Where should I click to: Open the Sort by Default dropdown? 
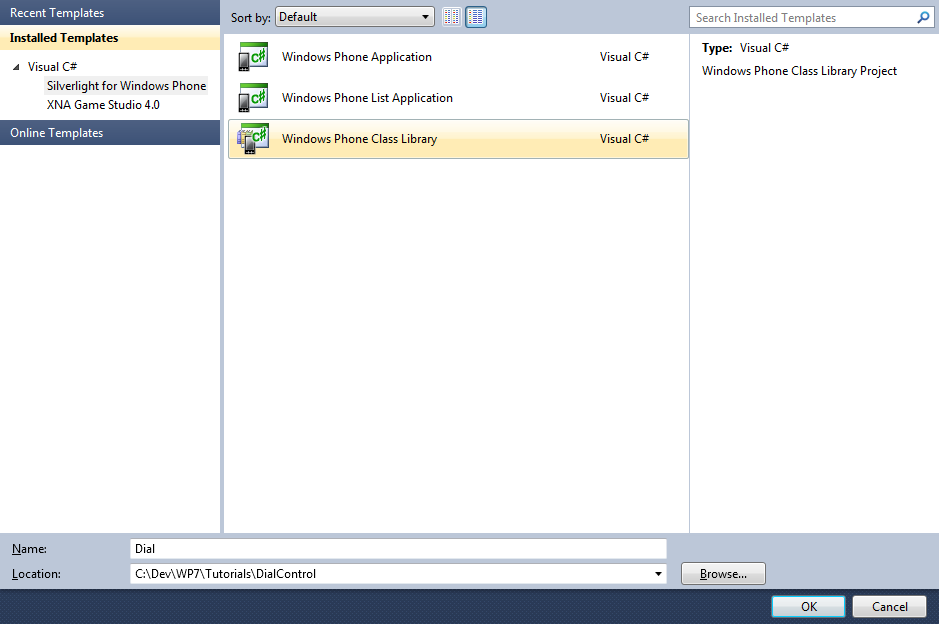coord(355,17)
